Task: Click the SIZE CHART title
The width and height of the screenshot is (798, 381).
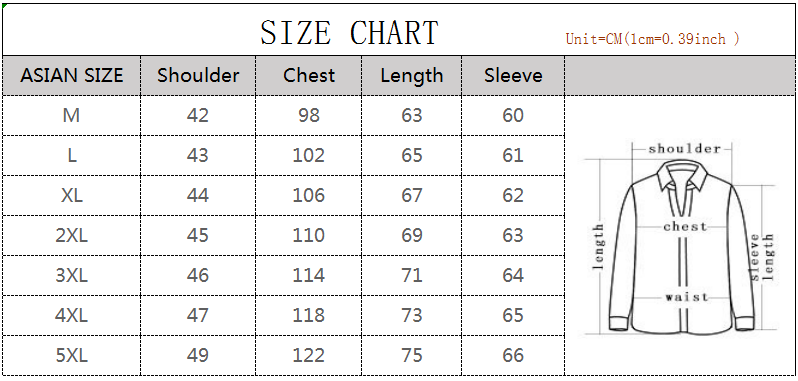Action: tap(349, 33)
